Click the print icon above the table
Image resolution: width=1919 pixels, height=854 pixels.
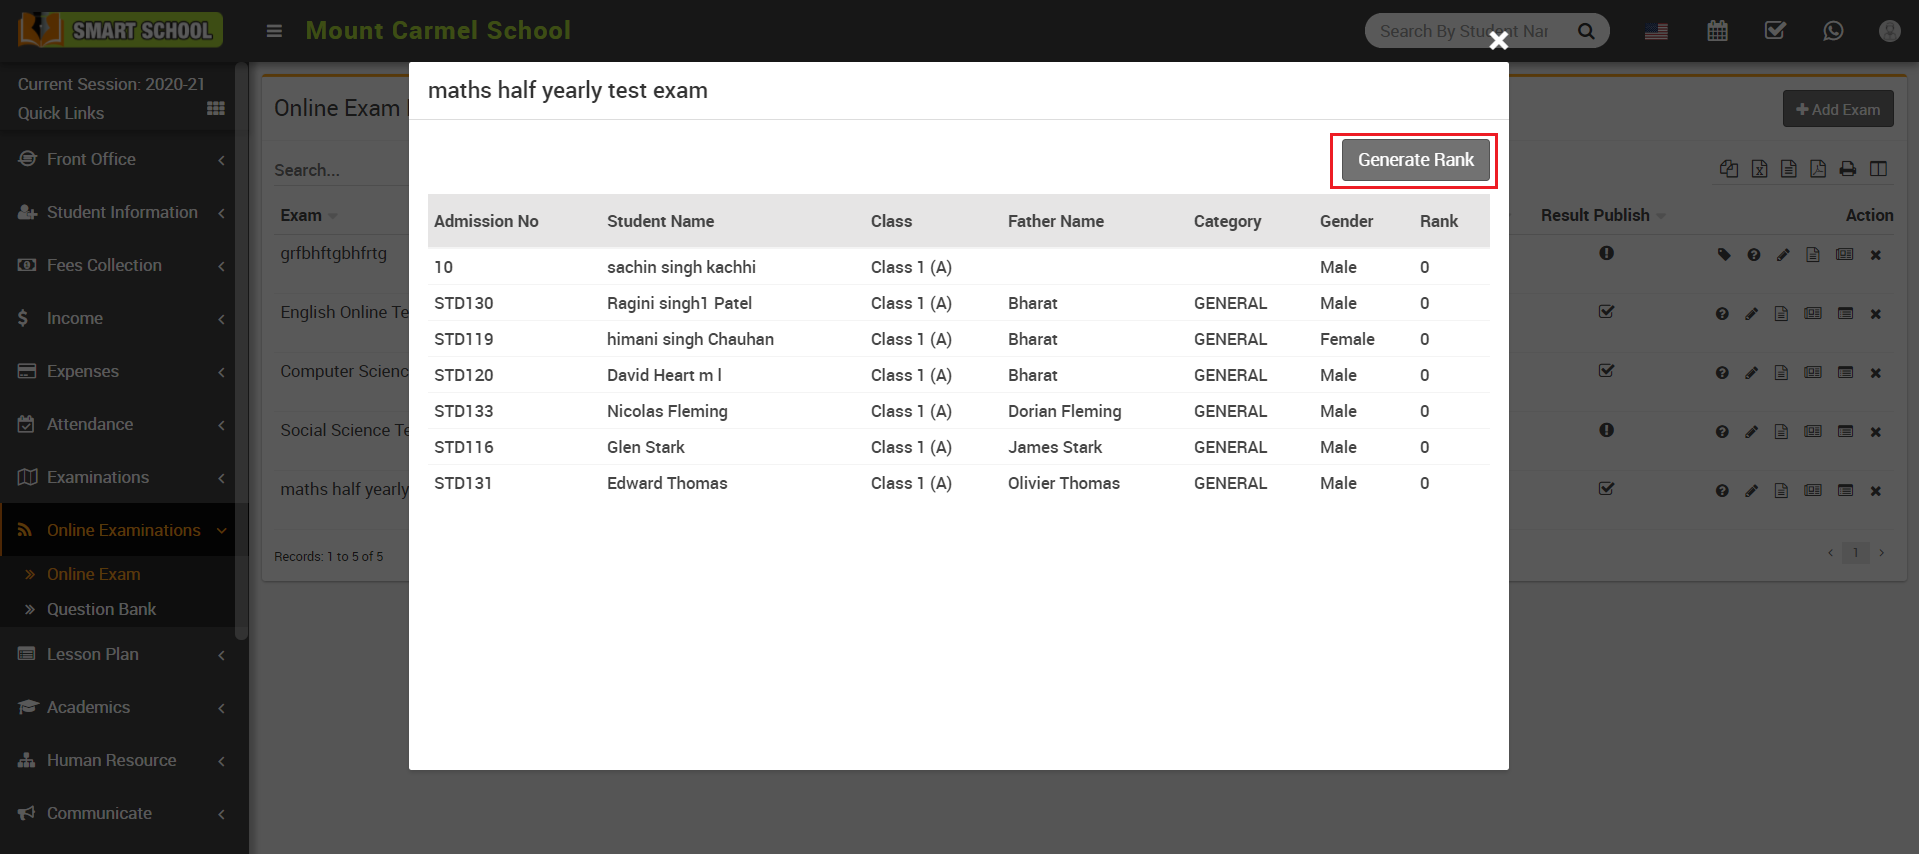click(1848, 169)
